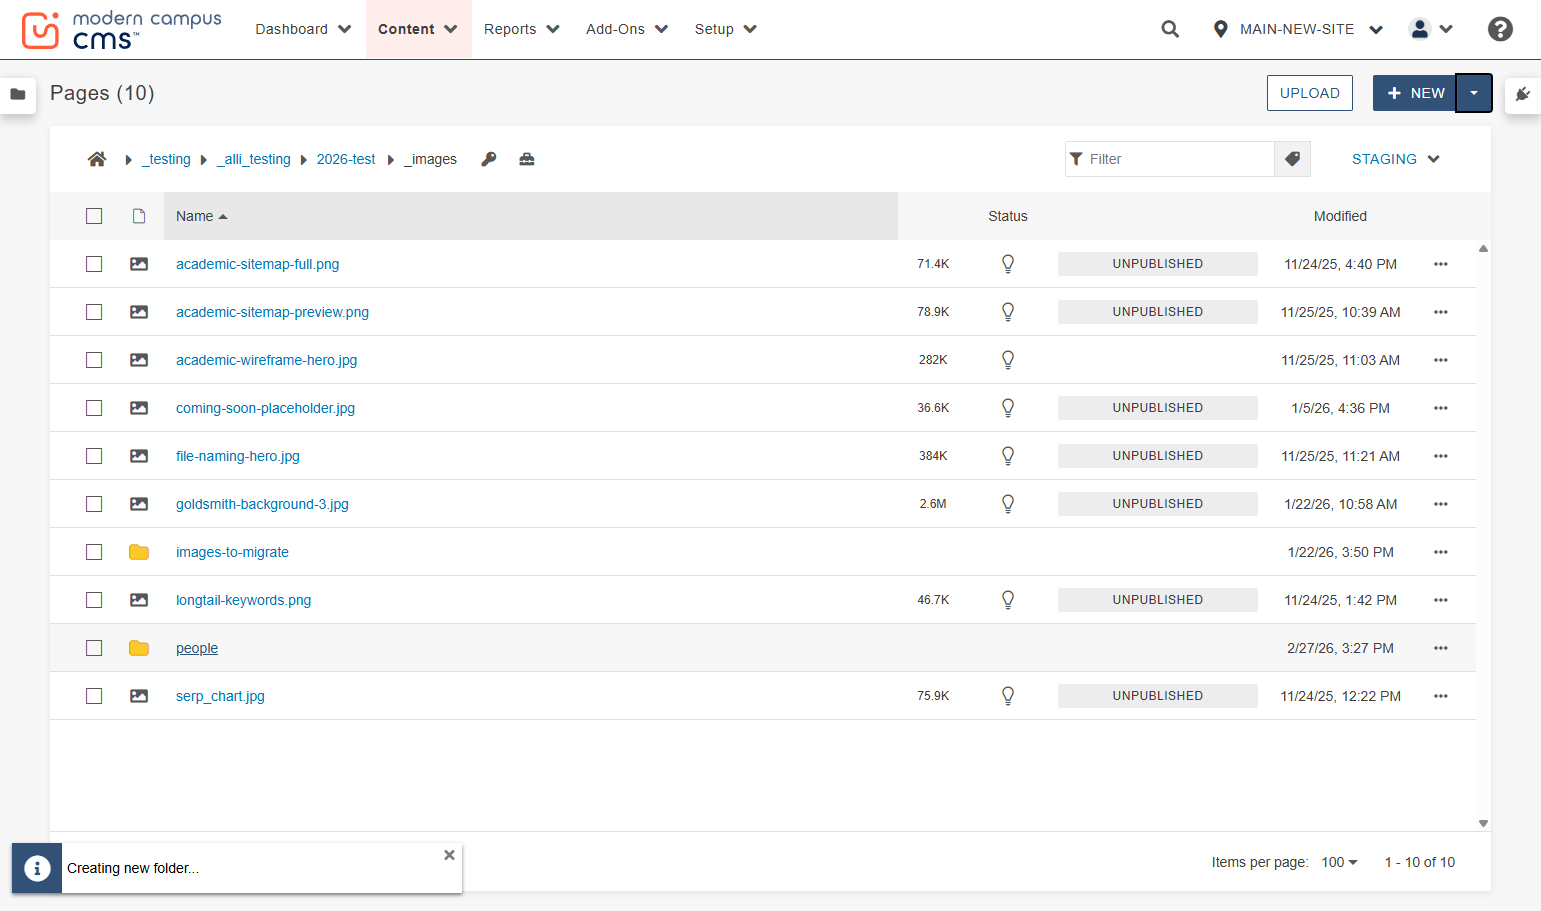
Task: Check the images-to-migrate folder checkbox
Action: (x=94, y=552)
